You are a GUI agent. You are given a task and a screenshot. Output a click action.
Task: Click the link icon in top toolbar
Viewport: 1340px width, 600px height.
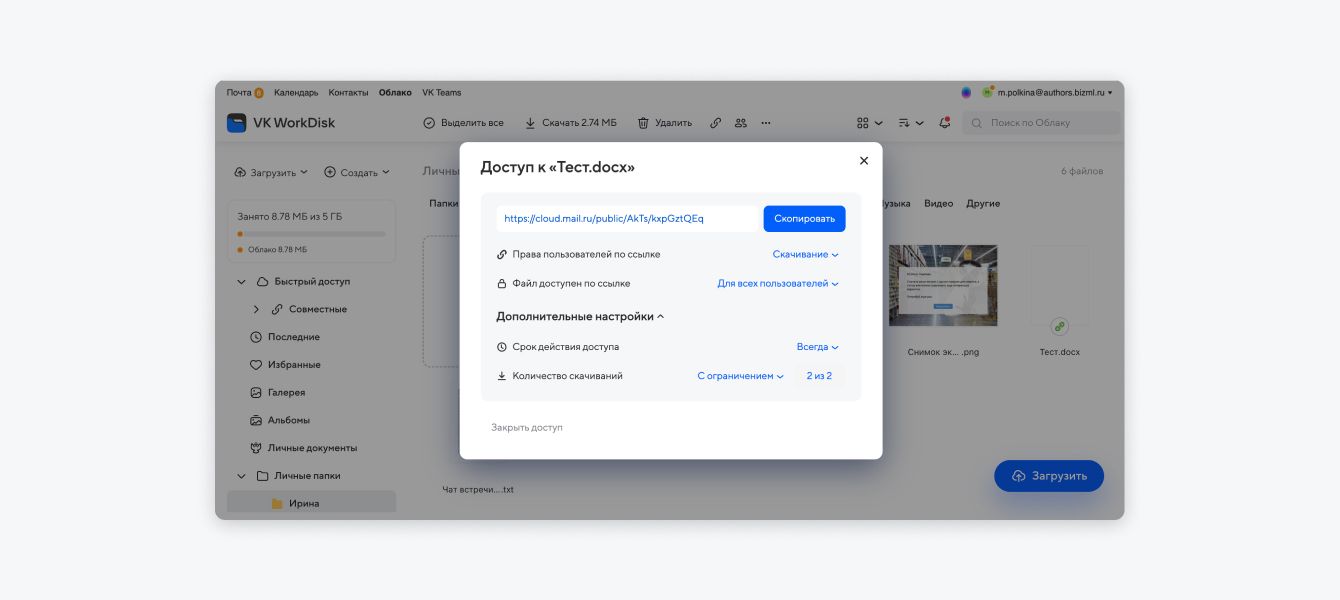click(715, 123)
